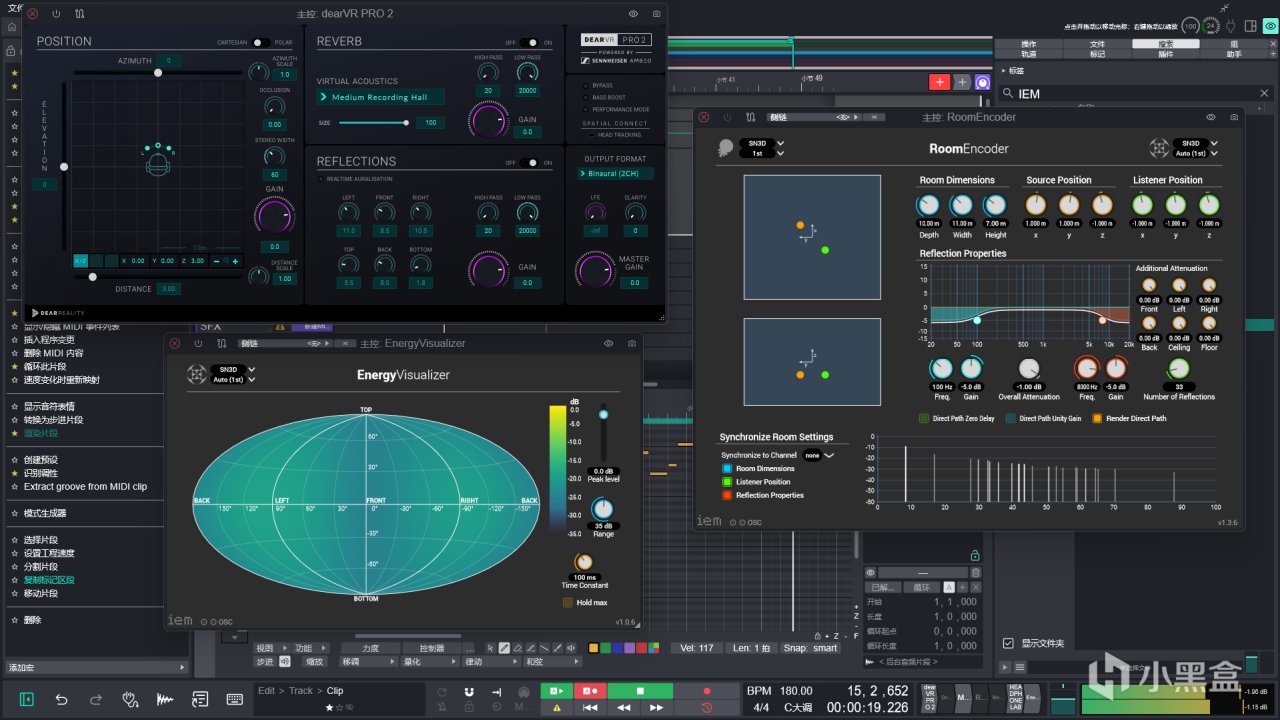This screenshot has height=720, width=1280.
Task: Switch to 标记 tab in right panel
Action: 1097,54
